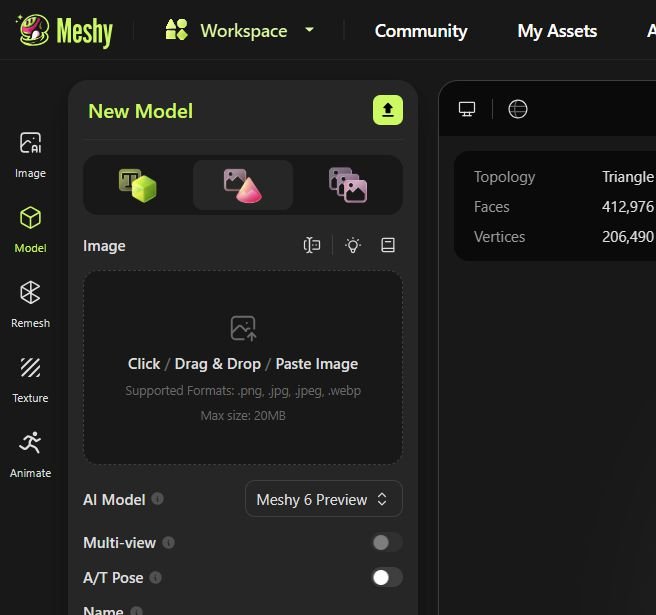Toggle the Multi-view switch
This screenshot has height=615, width=656.
(x=386, y=543)
